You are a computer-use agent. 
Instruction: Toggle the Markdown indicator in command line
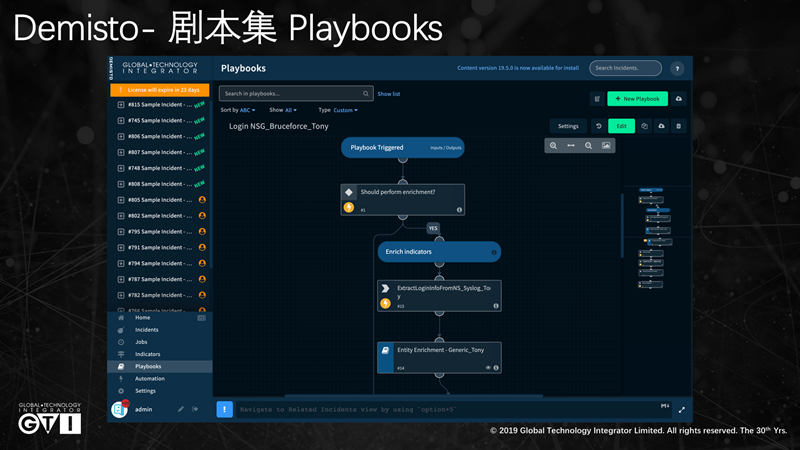point(665,406)
